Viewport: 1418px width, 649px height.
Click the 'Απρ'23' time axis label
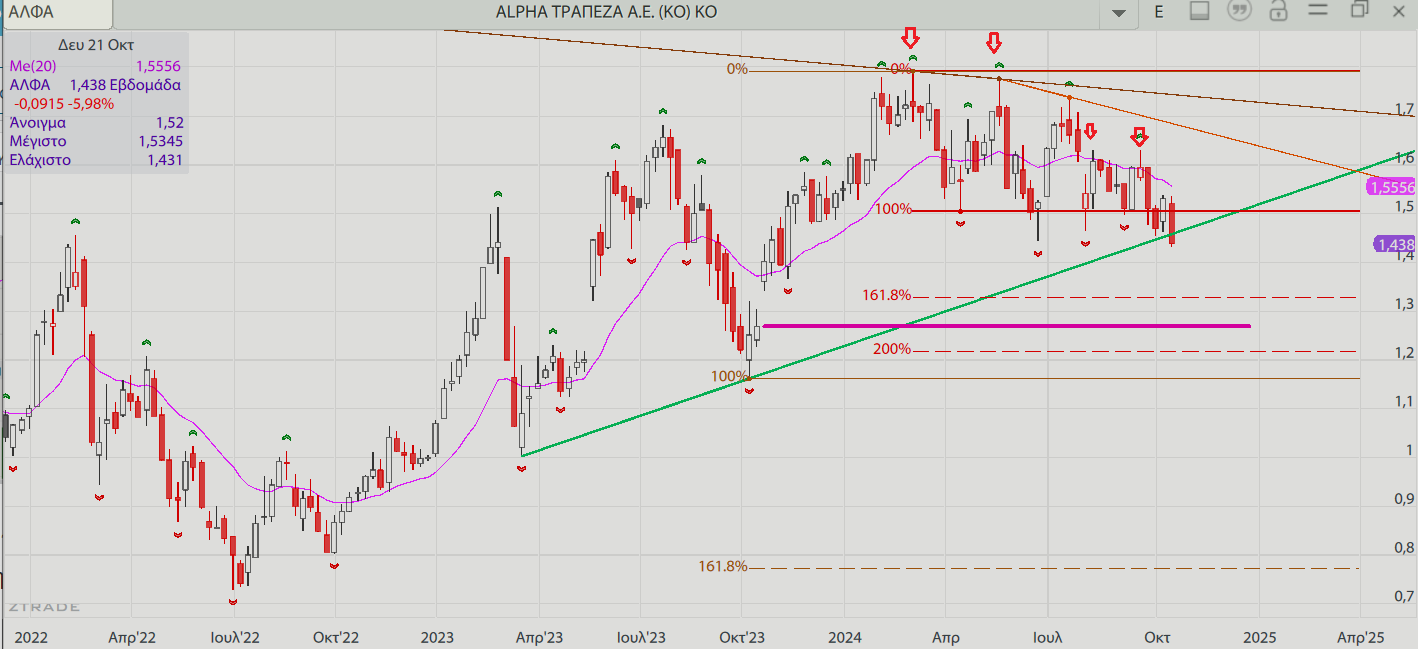539,637
